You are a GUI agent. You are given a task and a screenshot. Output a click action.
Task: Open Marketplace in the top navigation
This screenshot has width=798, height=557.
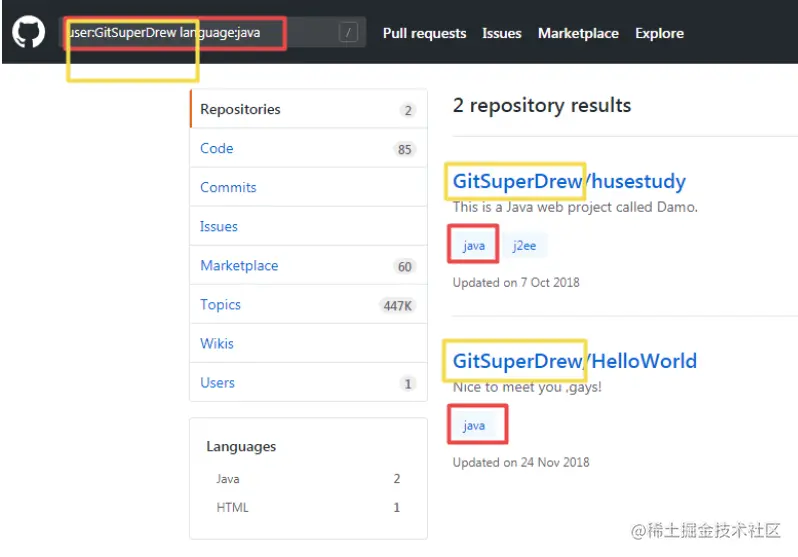point(578,33)
